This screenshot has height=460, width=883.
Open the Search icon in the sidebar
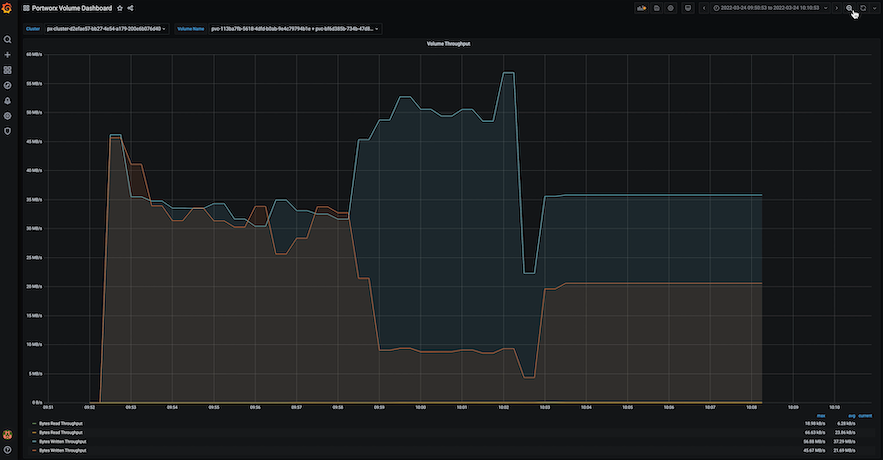pyautogui.click(x=7, y=40)
